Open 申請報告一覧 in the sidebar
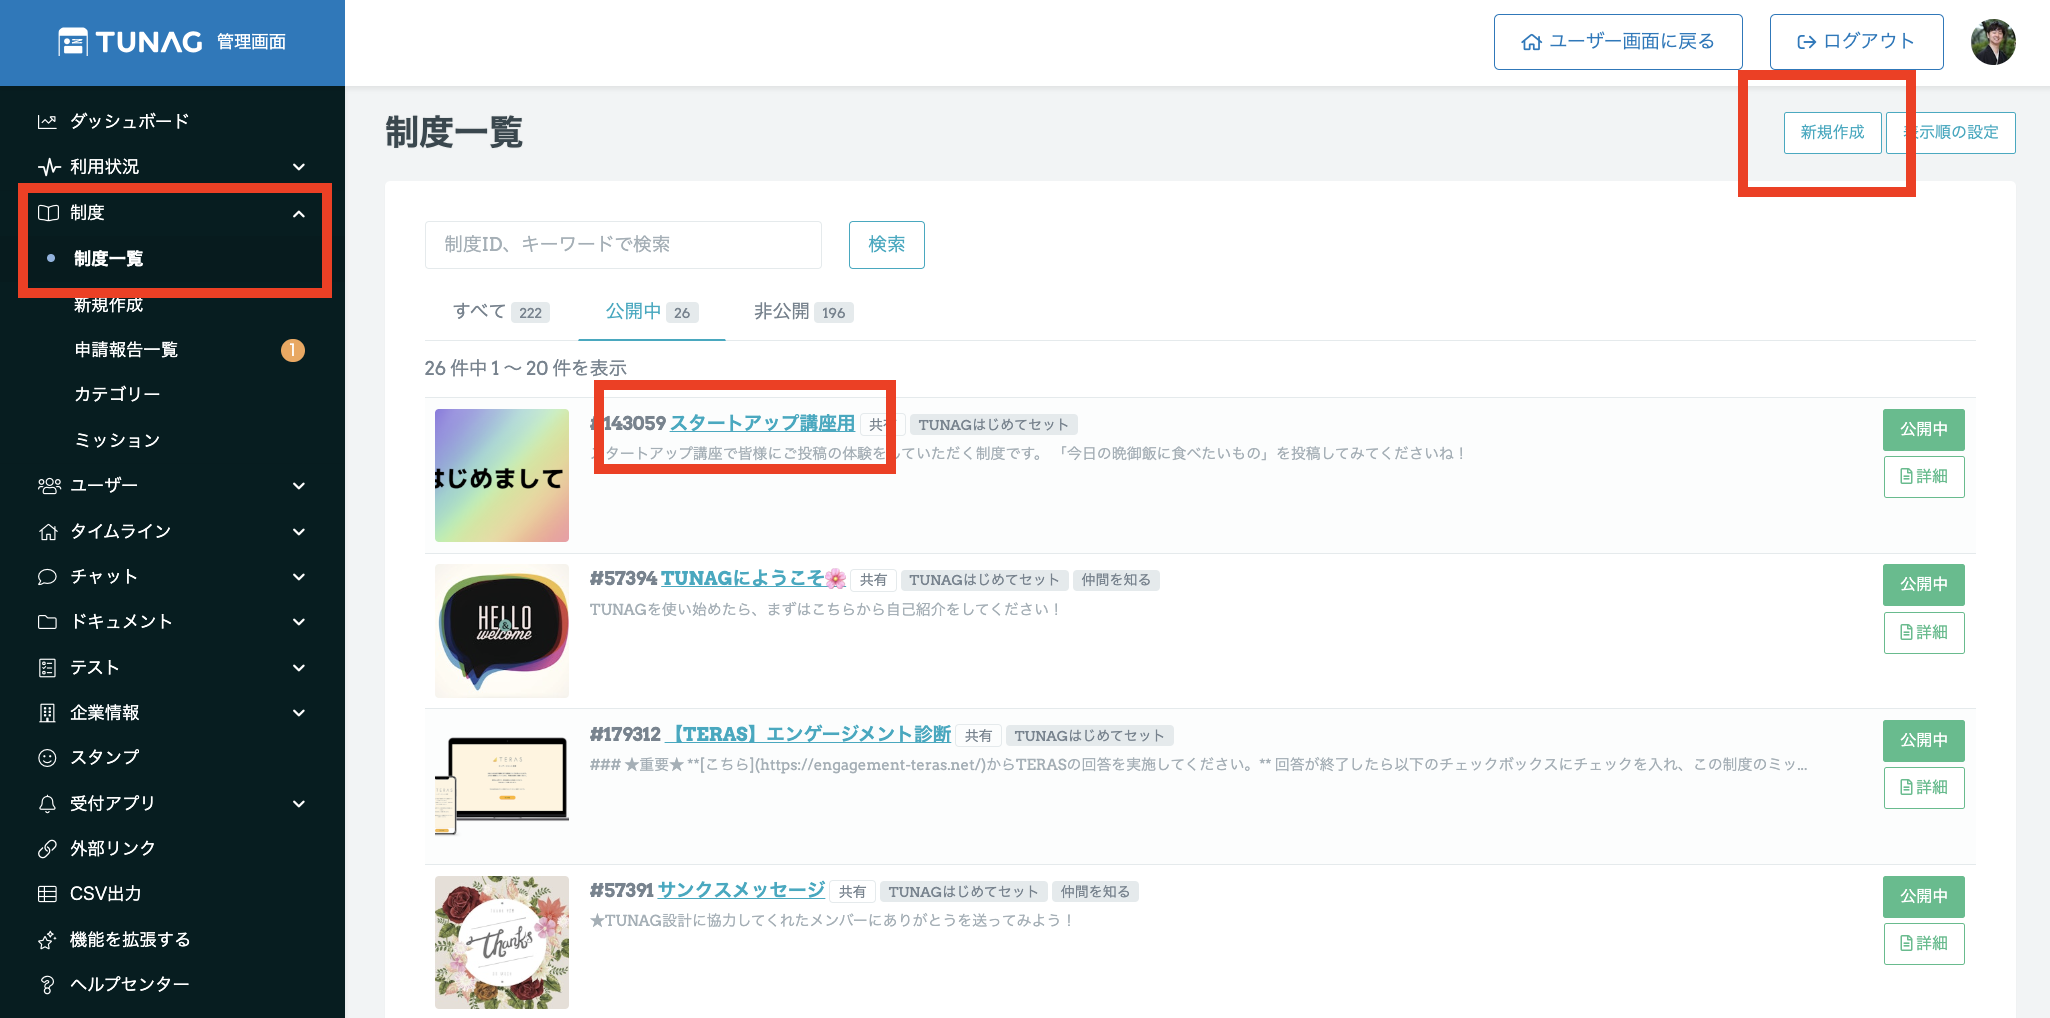This screenshot has width=2050, height=1018. 126,349
